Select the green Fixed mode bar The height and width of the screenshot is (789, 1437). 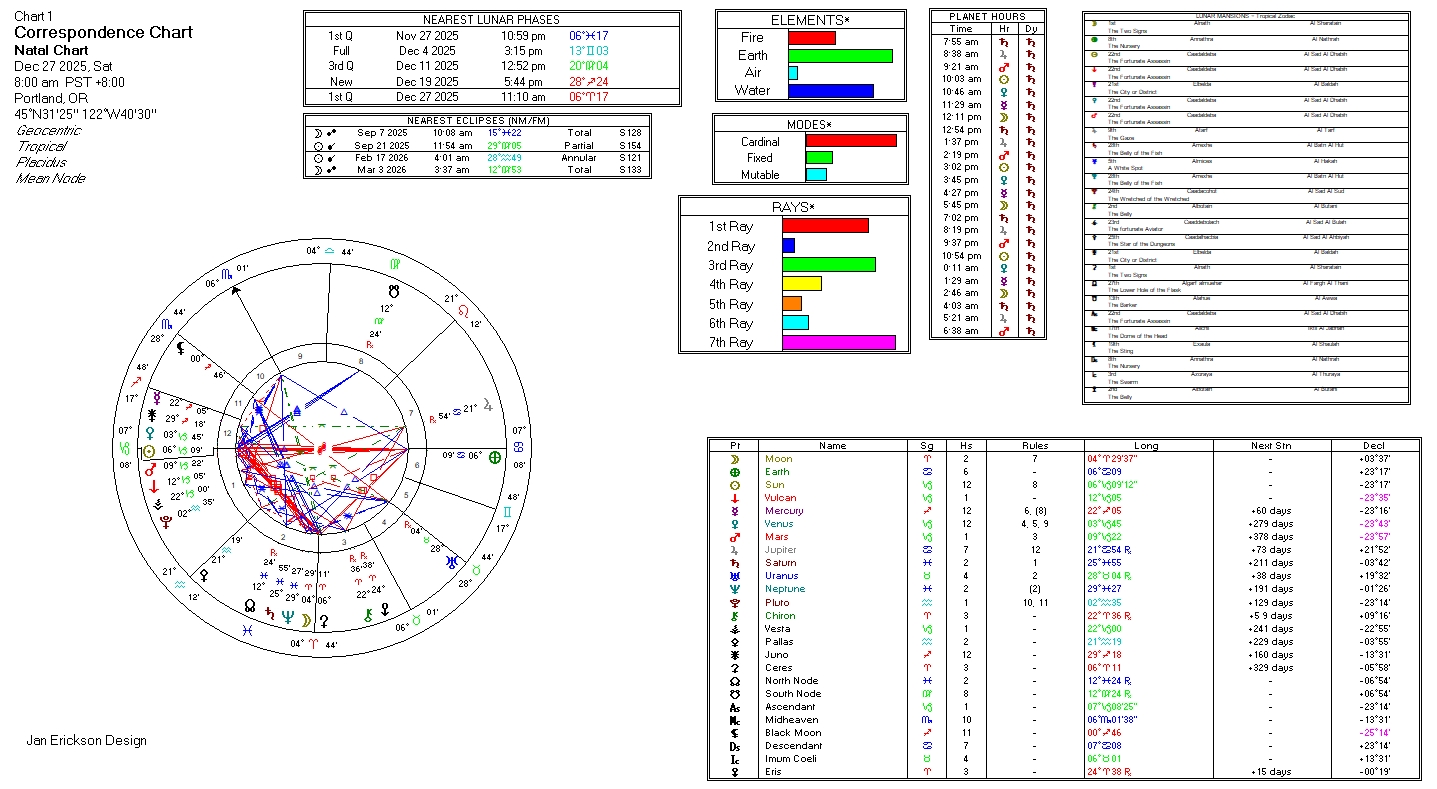pyautogui.click(x=819, y=158)
